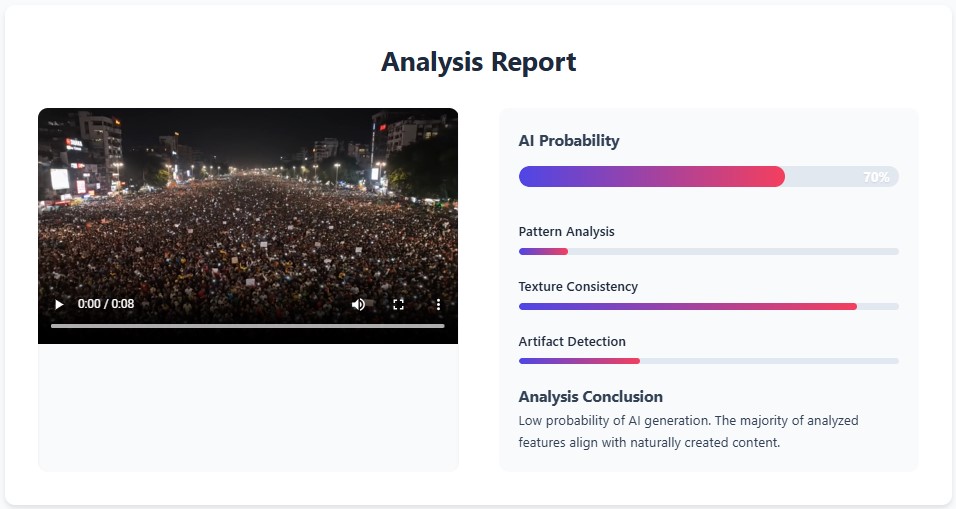Click the Analysis Conclusion heading
This screenshot has width=956, height=509.
(591, 397)
